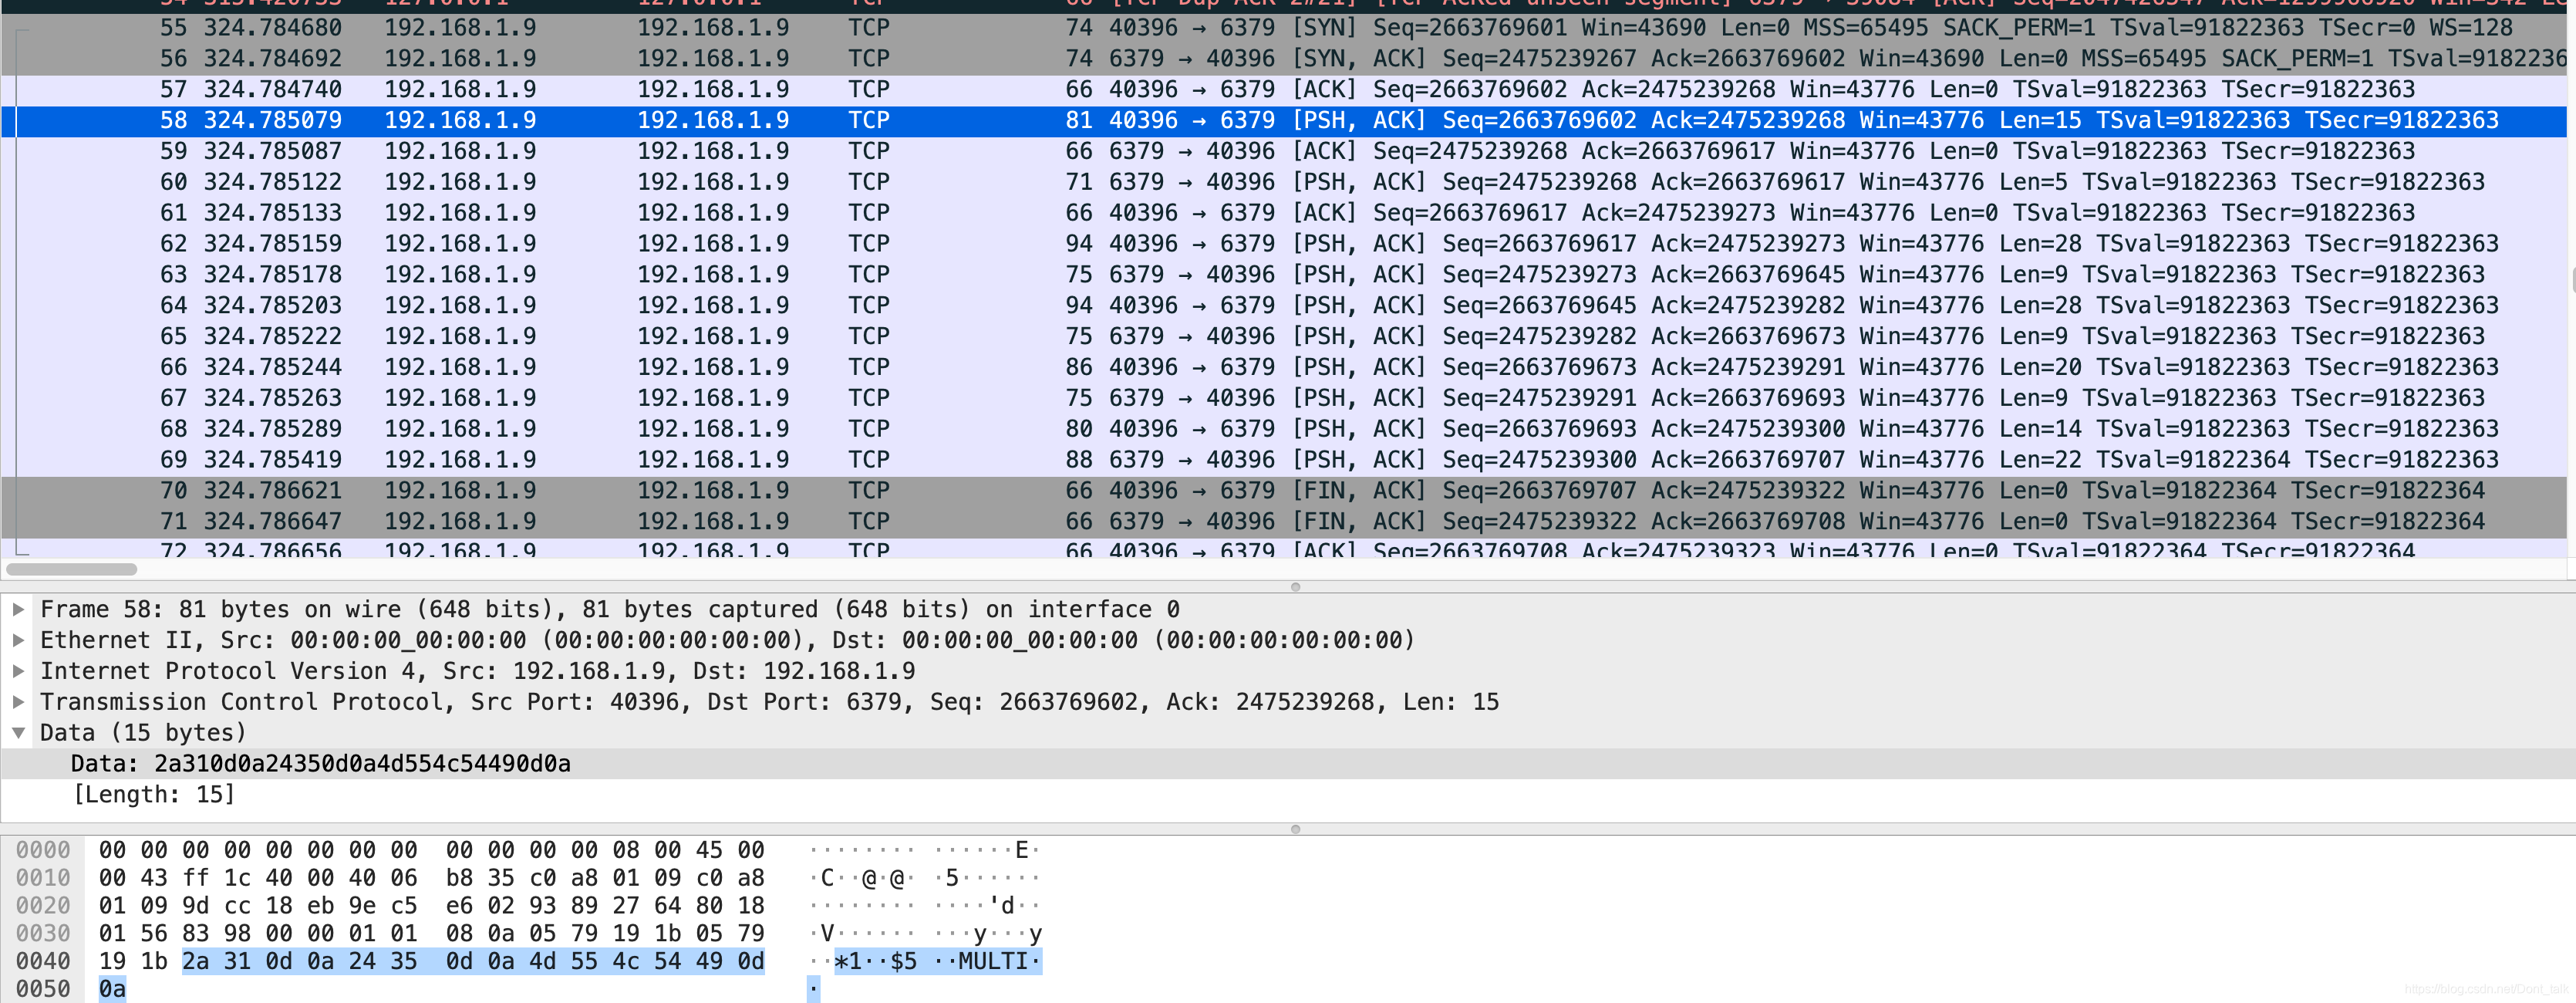Collapse the Data (15 bytes) section
Viewport: 2576px width, 1003px height.
[18, 733]
